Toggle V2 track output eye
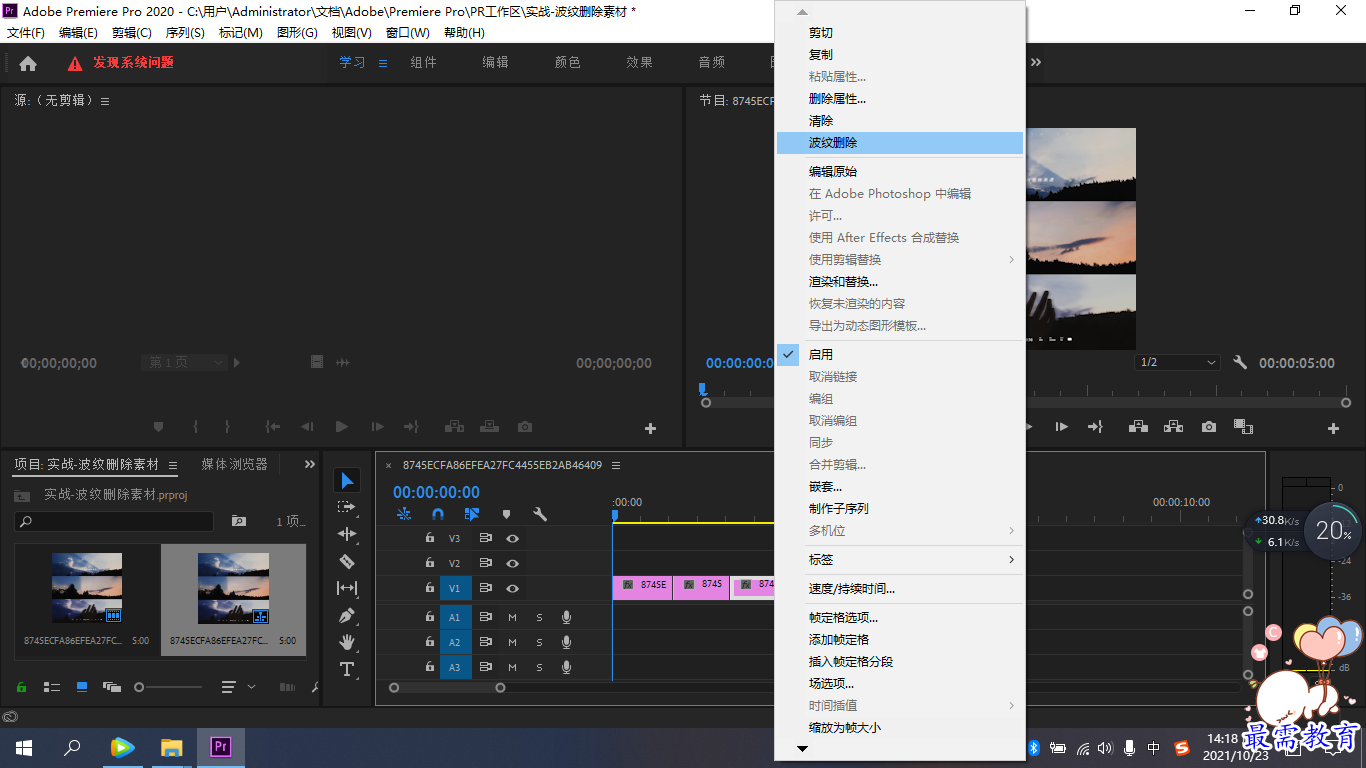The width and height of the screenshot is (1366, 768). (x=512, y=563)
